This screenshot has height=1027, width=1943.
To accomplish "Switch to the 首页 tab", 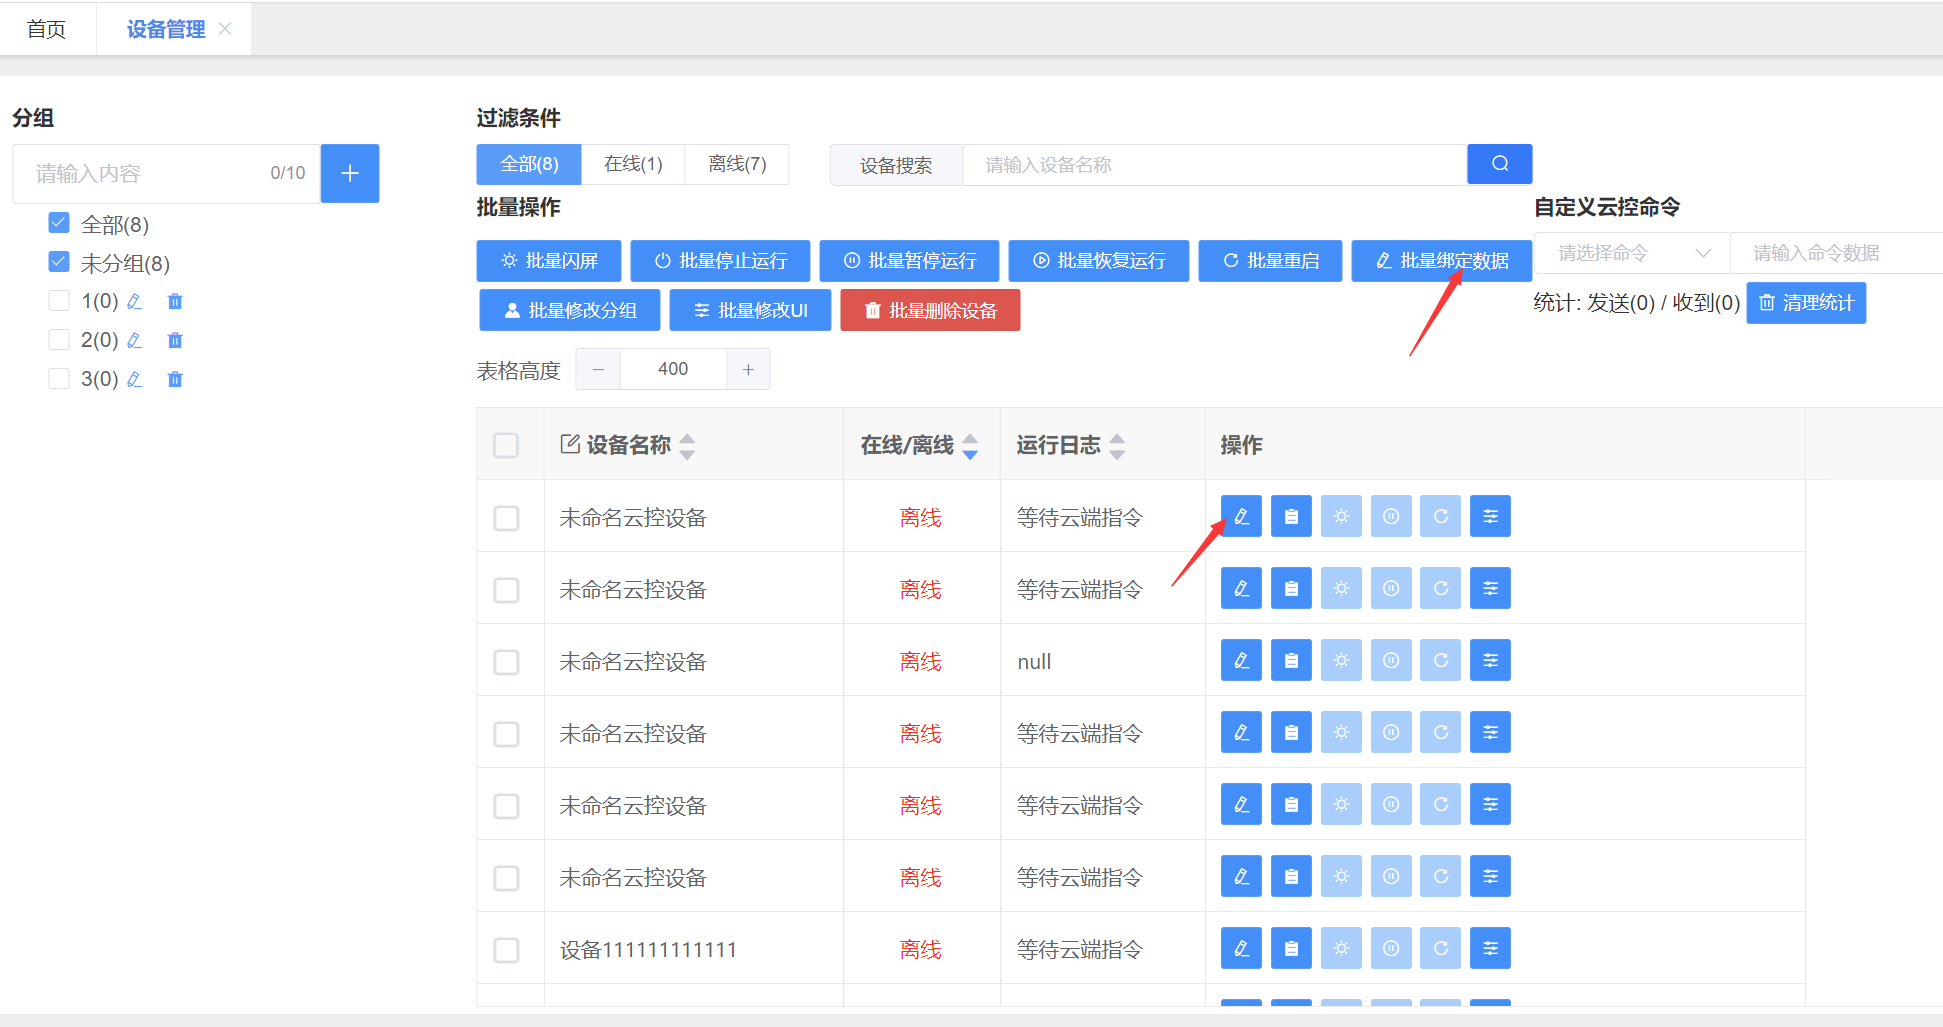I will 47,29.
